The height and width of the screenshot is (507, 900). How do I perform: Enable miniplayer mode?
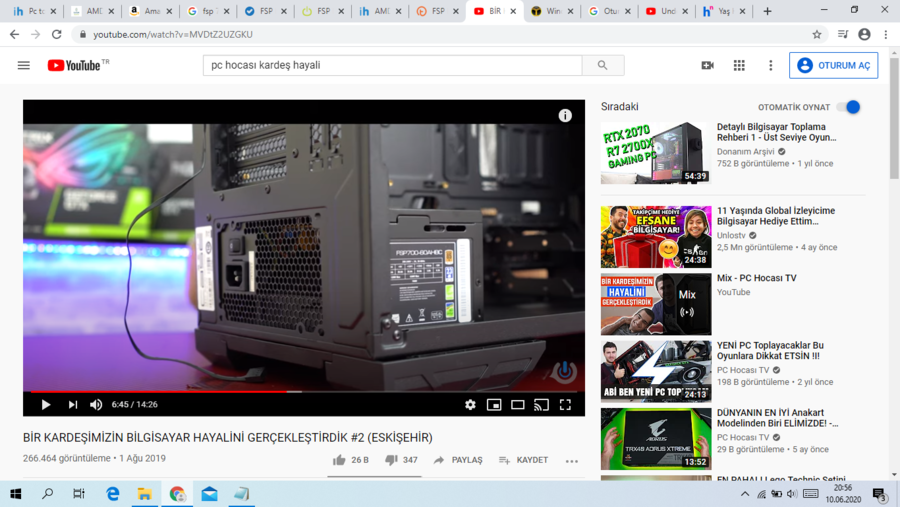(494, 405)
